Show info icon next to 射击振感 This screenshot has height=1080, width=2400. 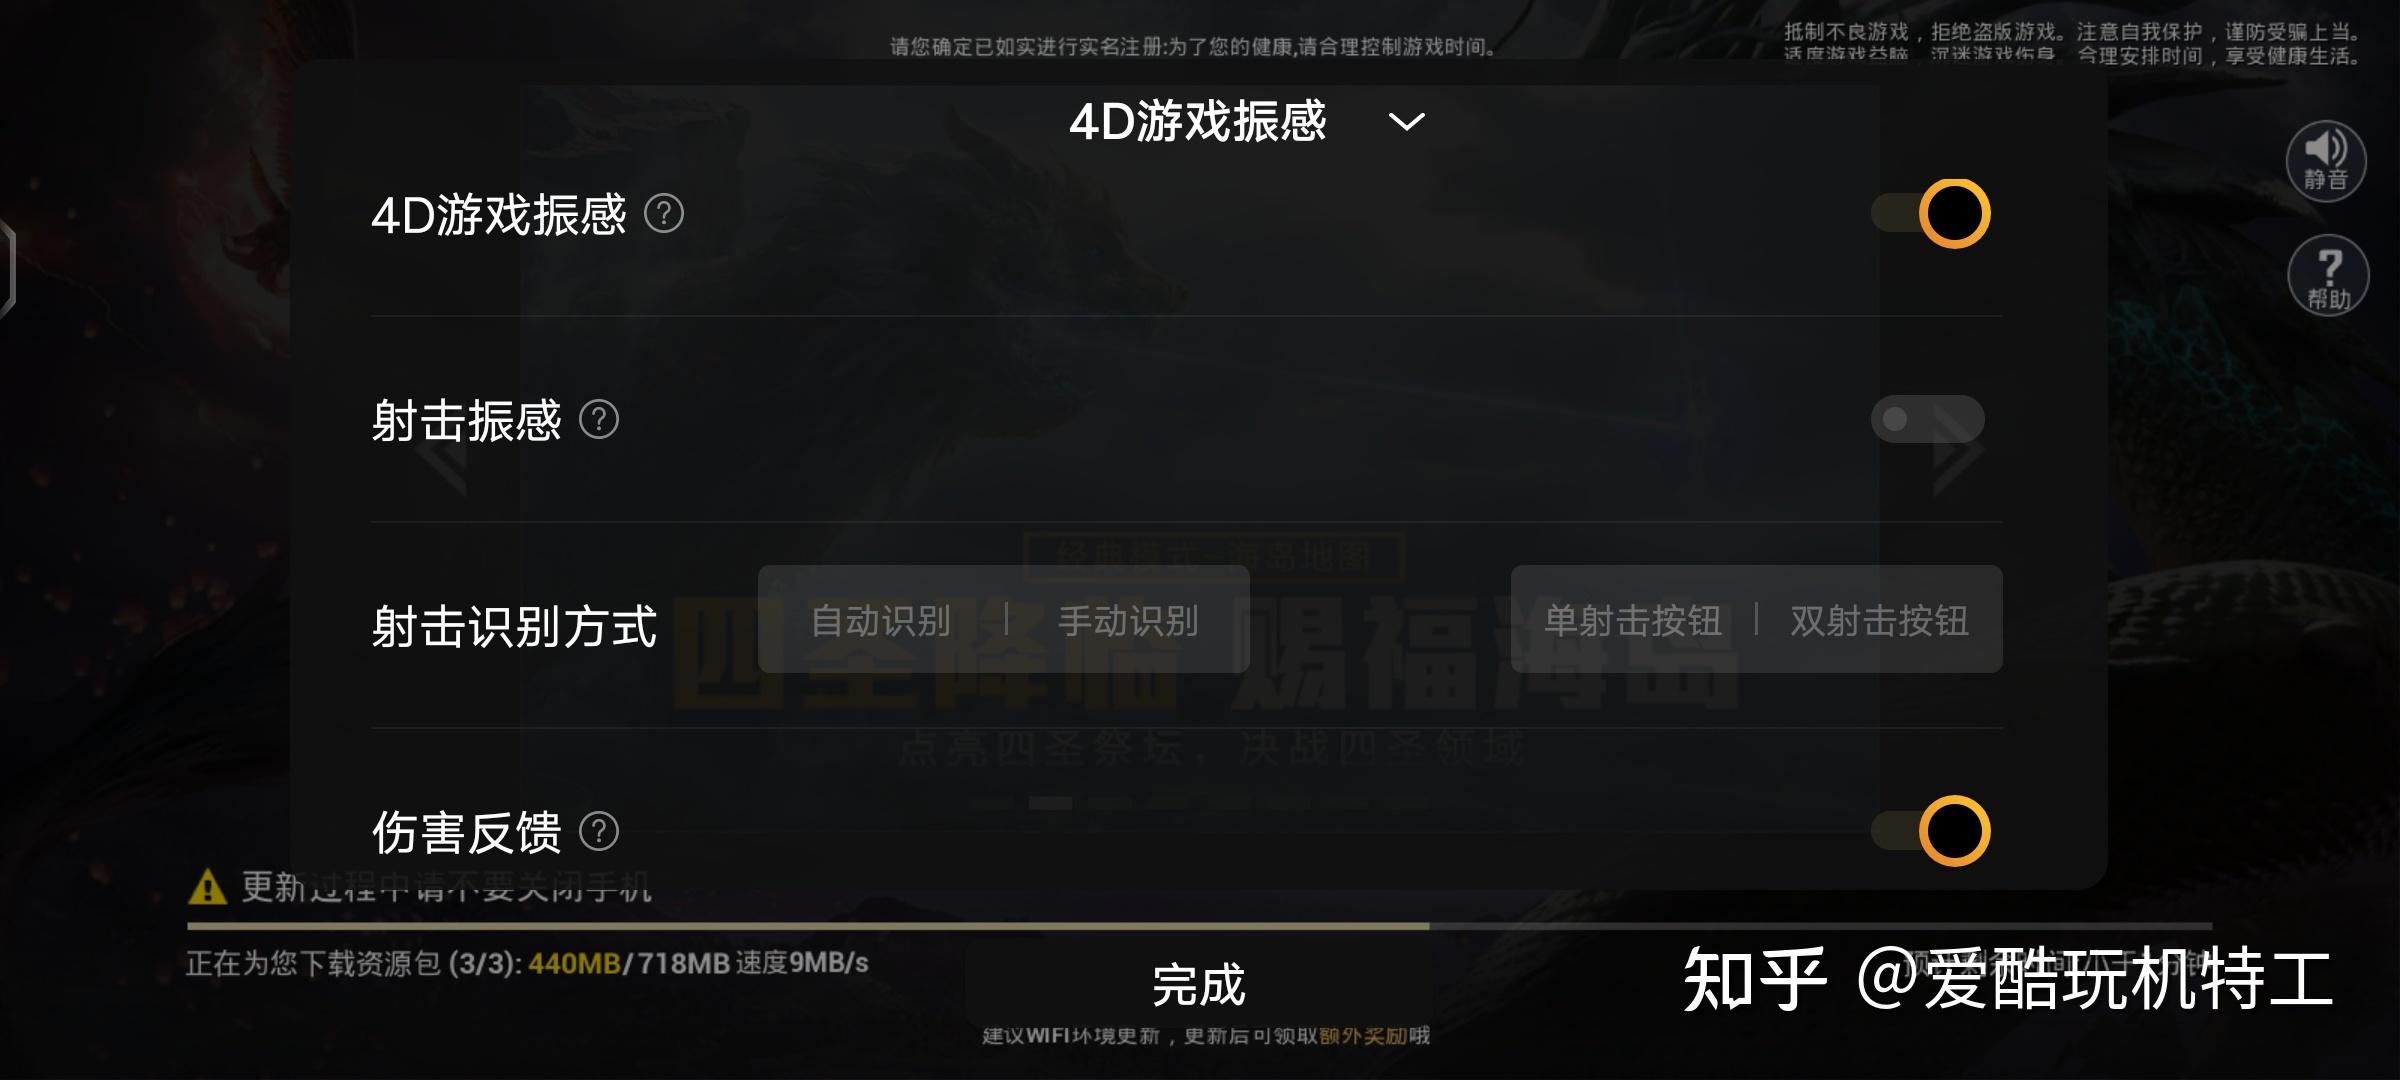pyautogui.click(x=599, y=419)
